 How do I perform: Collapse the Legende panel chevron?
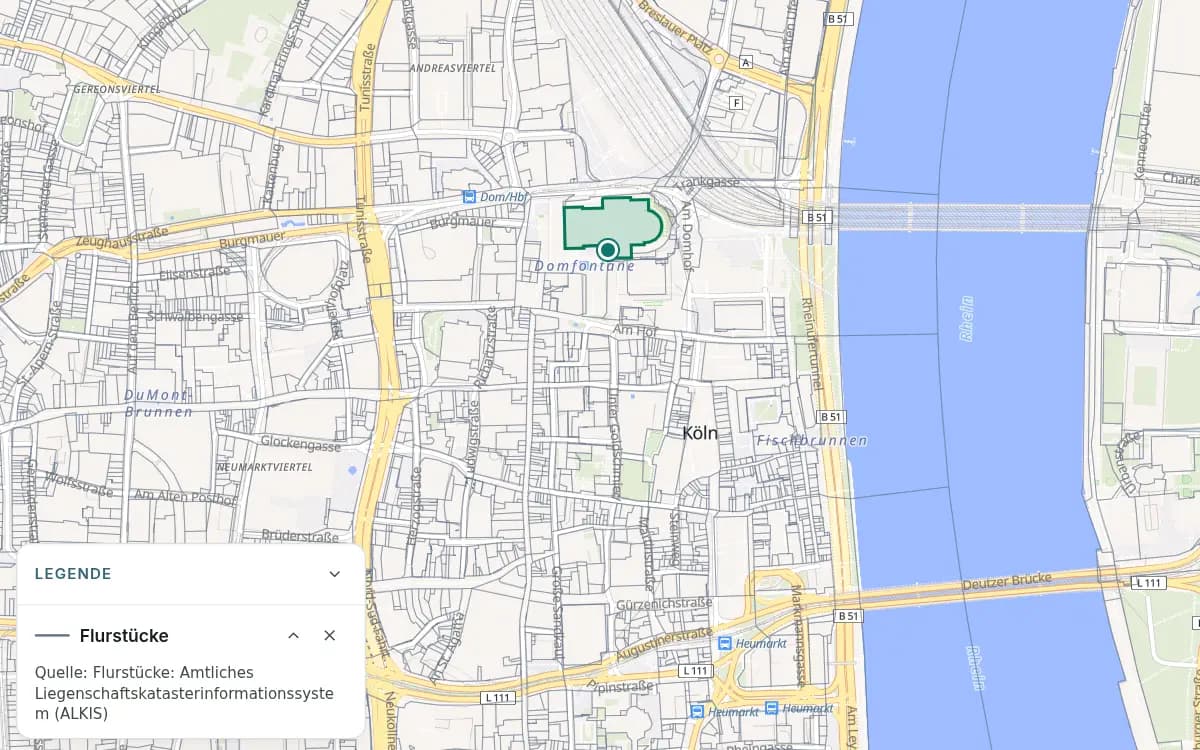tap(335, 574)
